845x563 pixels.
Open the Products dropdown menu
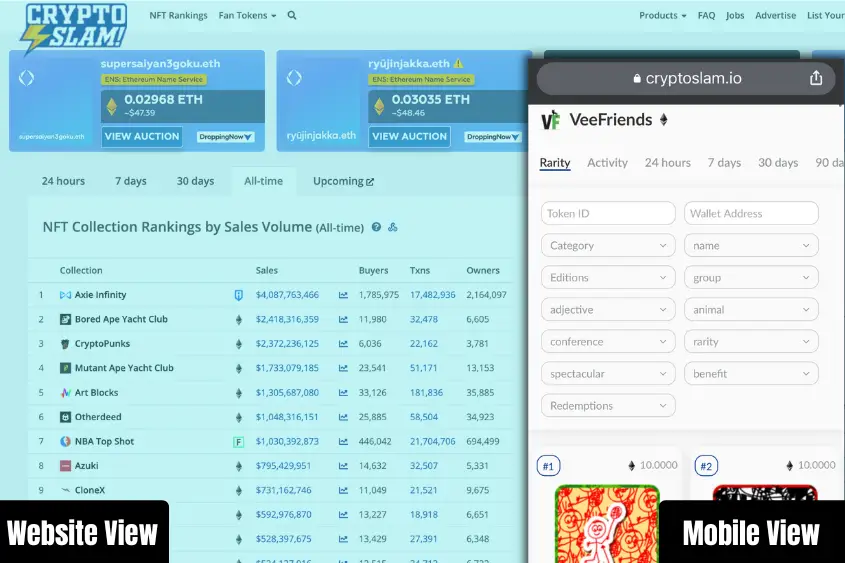(662, 16)
